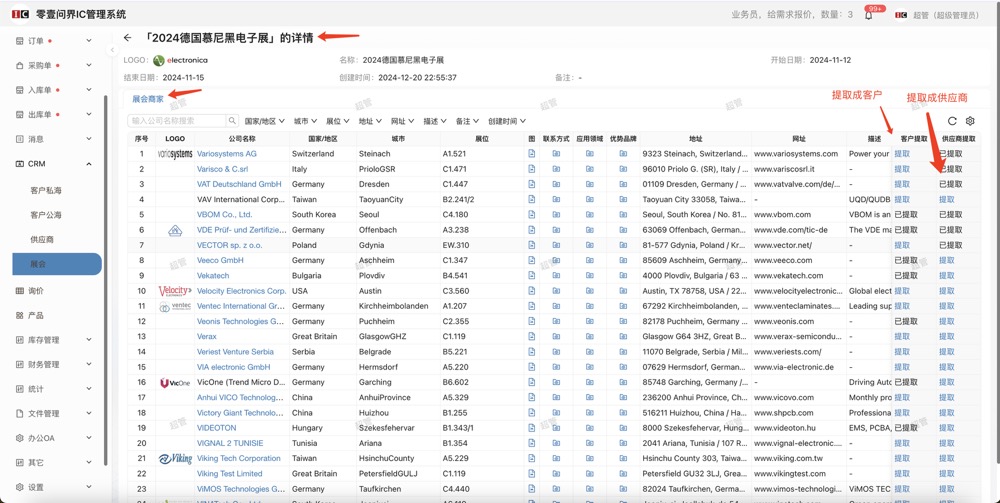Viewport: 1000px width, 503px height.
Task: Open the notification bell with 99+ badge
Action: coord(868,15)
